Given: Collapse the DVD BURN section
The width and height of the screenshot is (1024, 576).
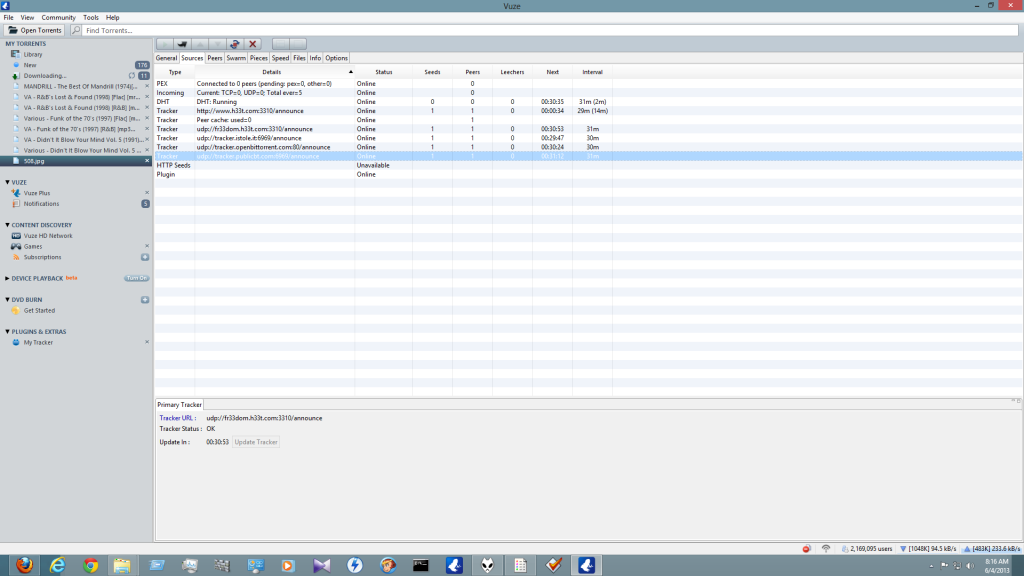Looking at the screenshot, I should tap(7, 300).
